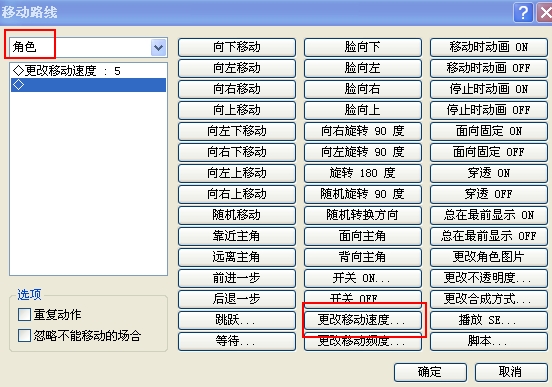Click the 向右移动 button
This screenshot has height=387, width=552.
[x=237, y=89]
